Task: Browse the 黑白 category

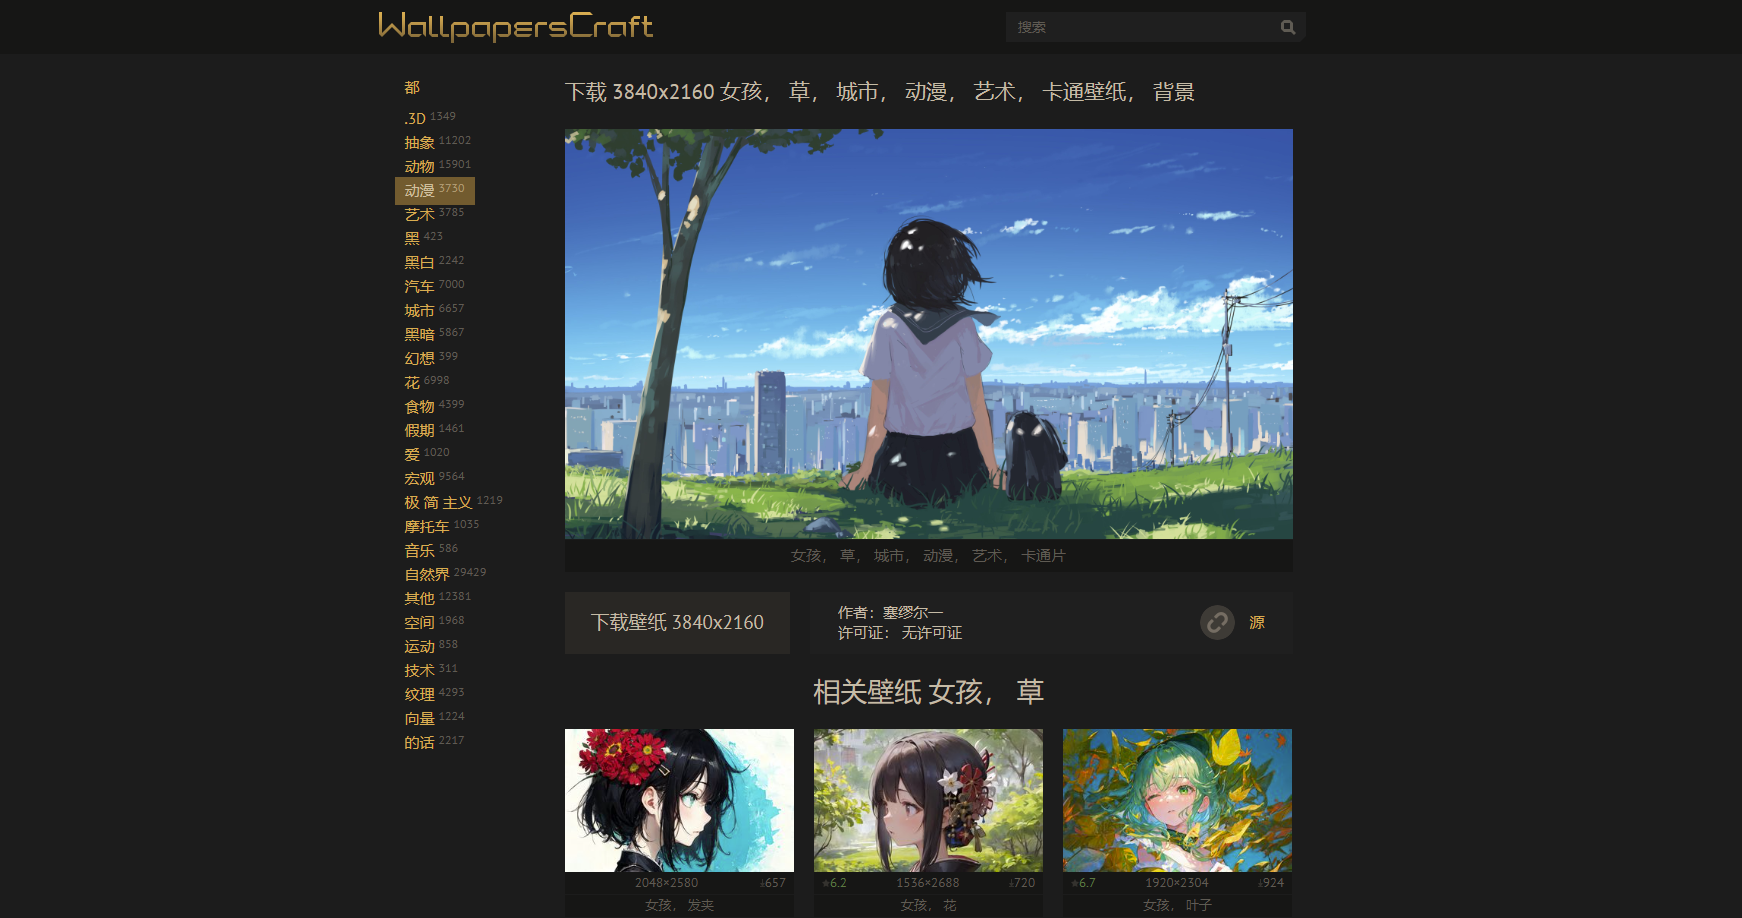Action: 419,262
